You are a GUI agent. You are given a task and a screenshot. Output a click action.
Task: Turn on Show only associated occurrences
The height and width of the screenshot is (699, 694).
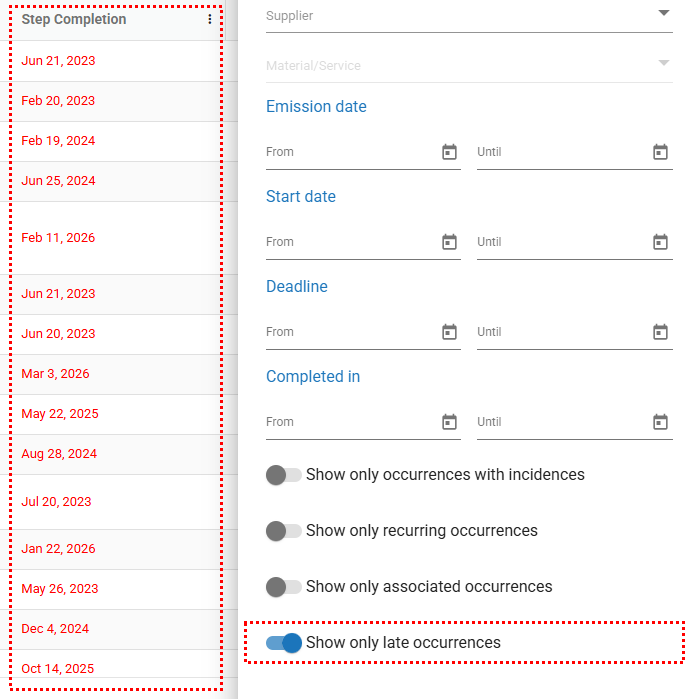(284, 587)
